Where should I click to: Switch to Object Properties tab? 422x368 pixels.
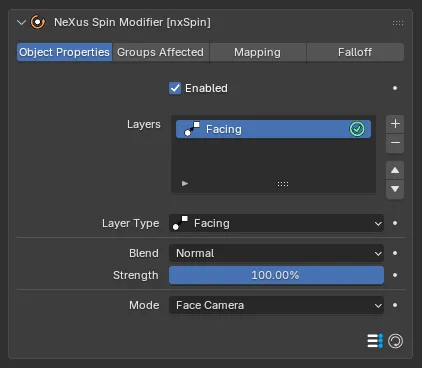click(64, 52)
